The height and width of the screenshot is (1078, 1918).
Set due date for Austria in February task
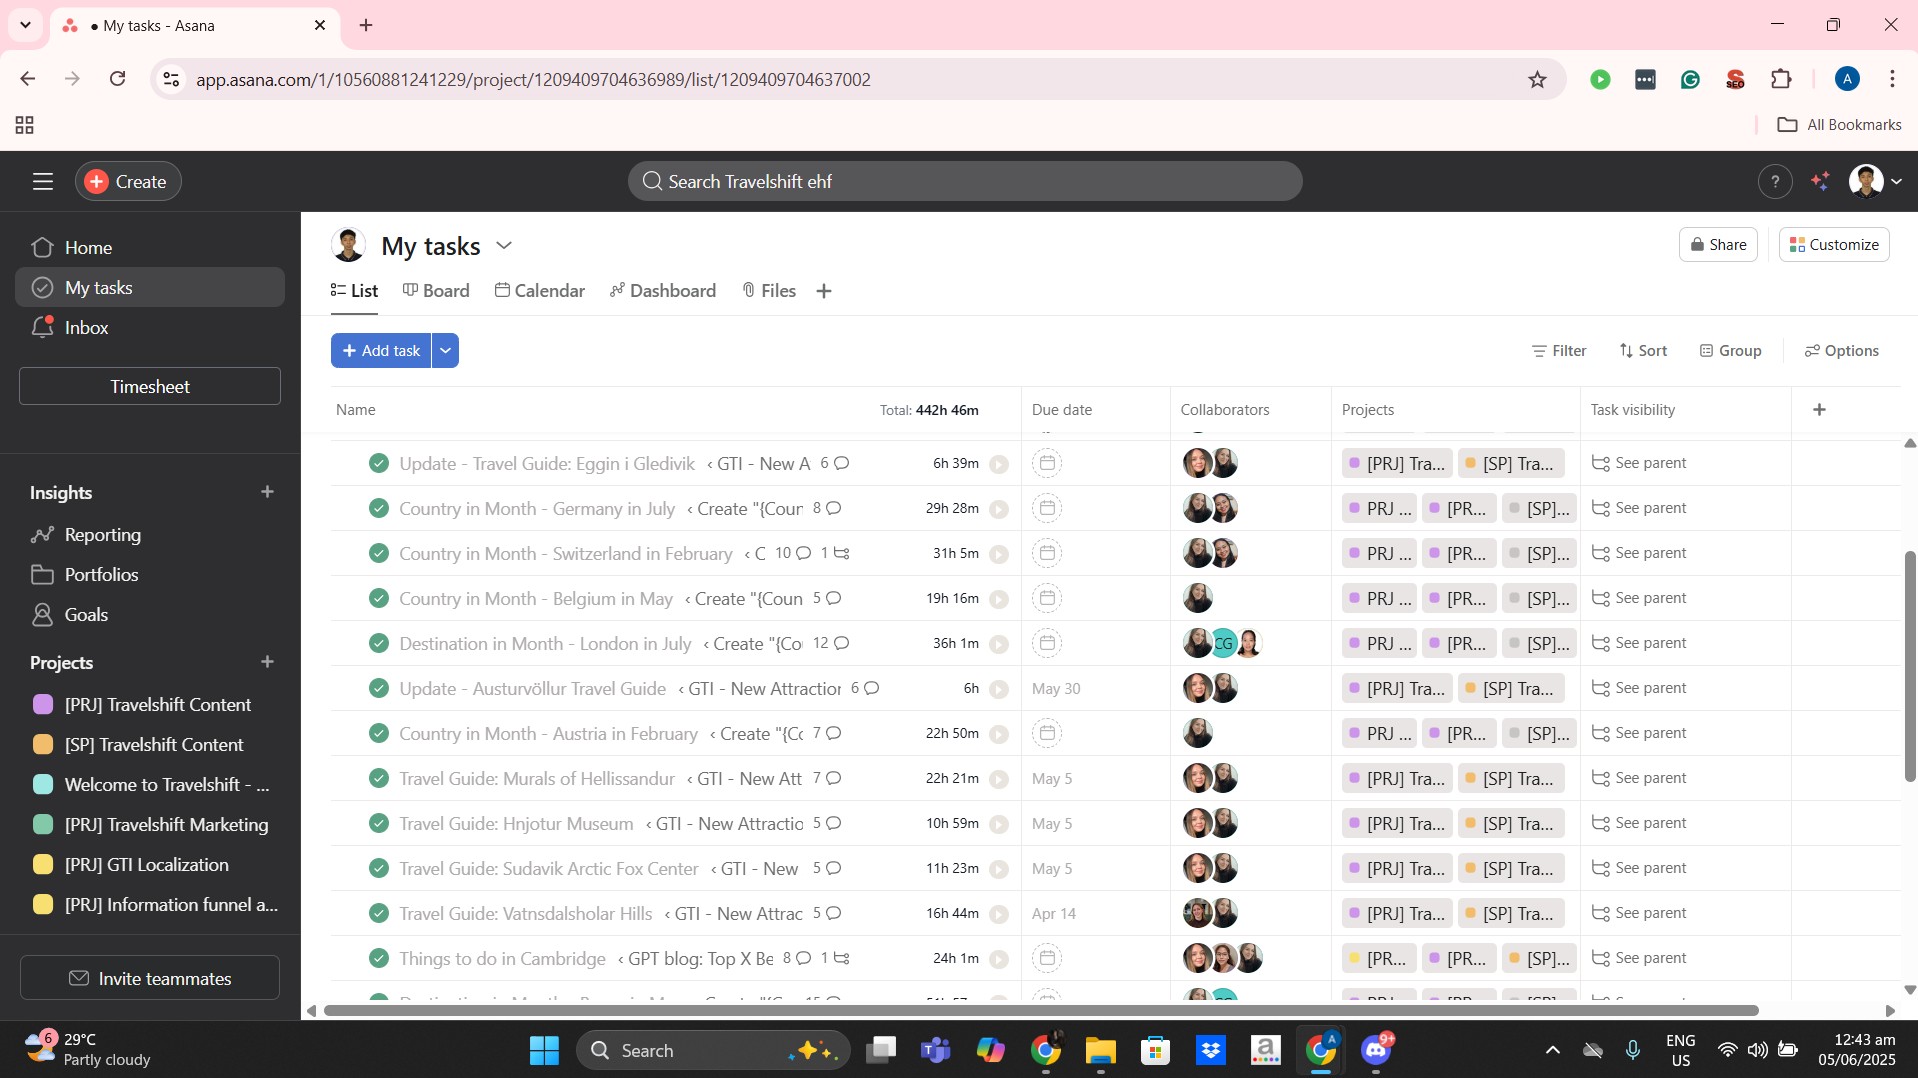1047,733
